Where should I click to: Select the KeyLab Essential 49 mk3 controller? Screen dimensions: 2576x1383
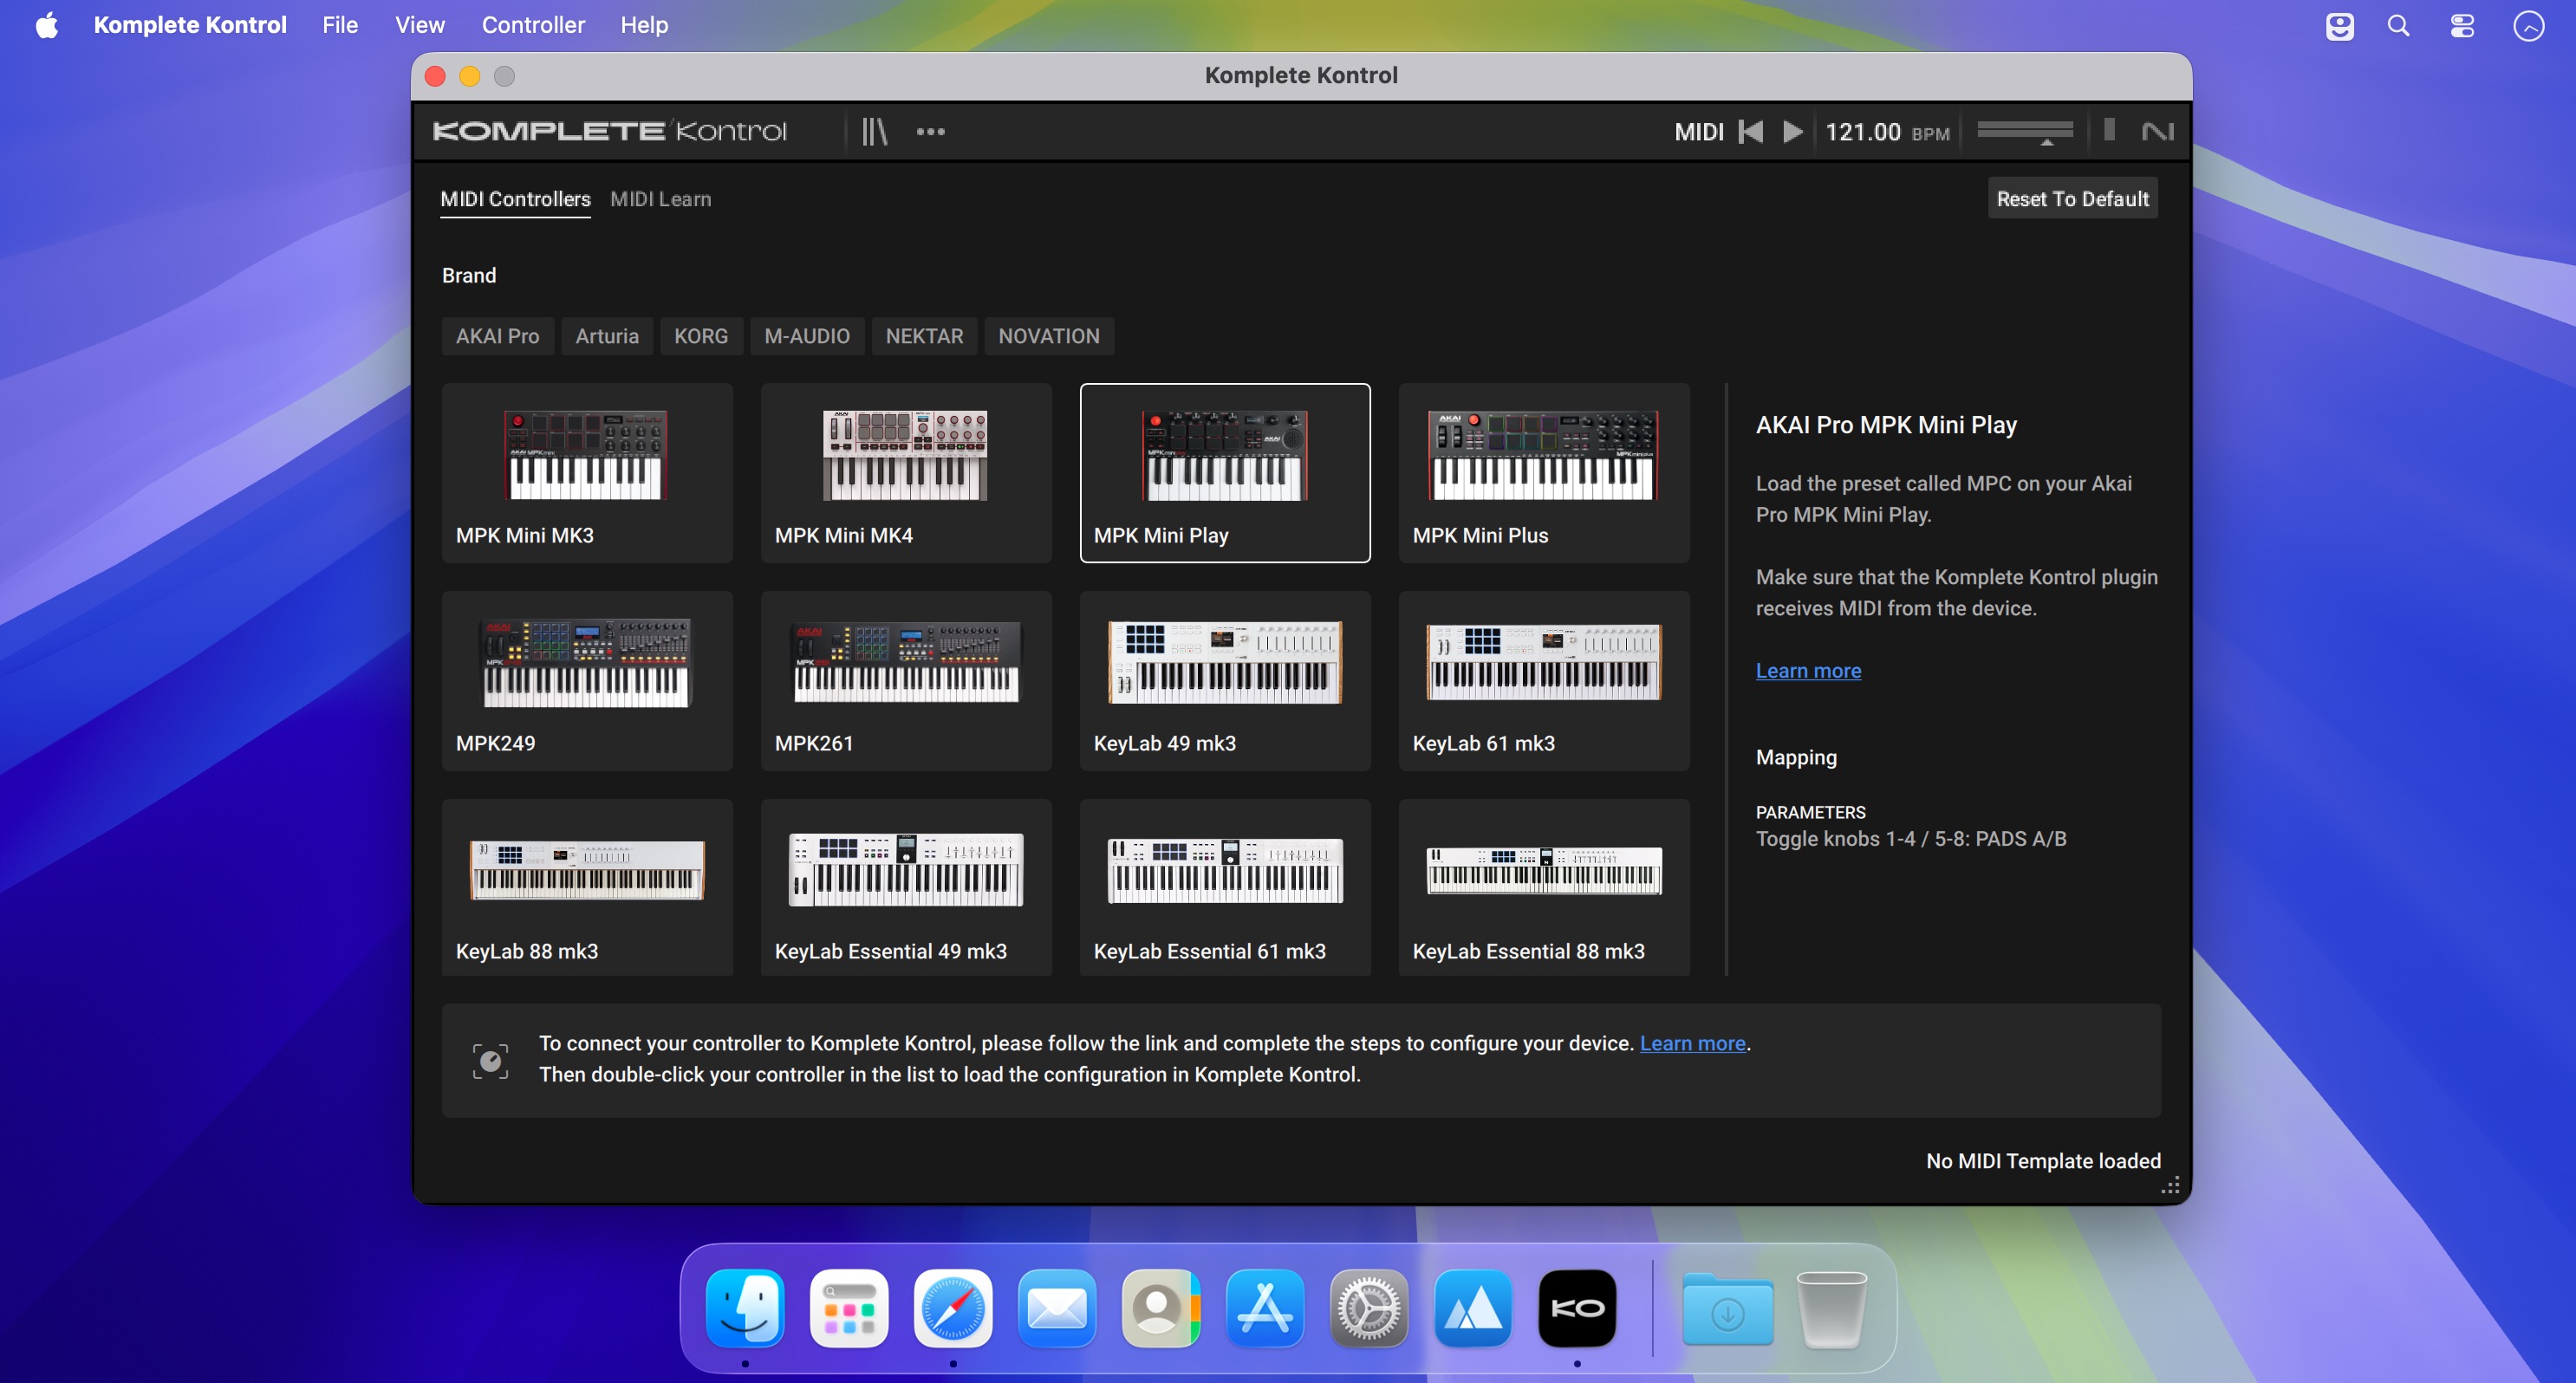906,887
